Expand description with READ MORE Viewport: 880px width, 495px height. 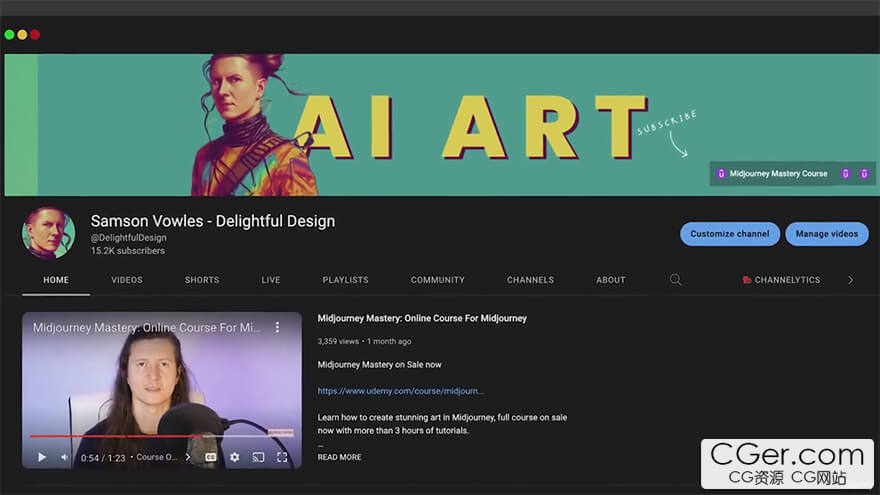[x=340, y=457]
